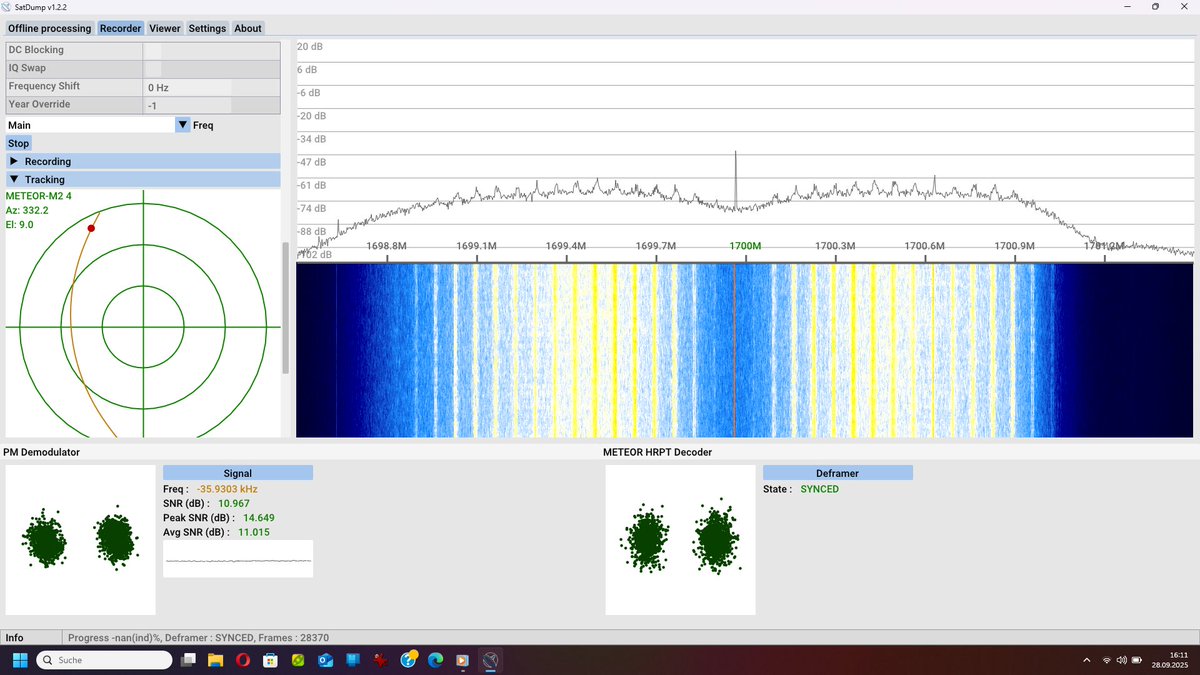
Task: Open the media player taskbar icon
Action: (462, 660)
